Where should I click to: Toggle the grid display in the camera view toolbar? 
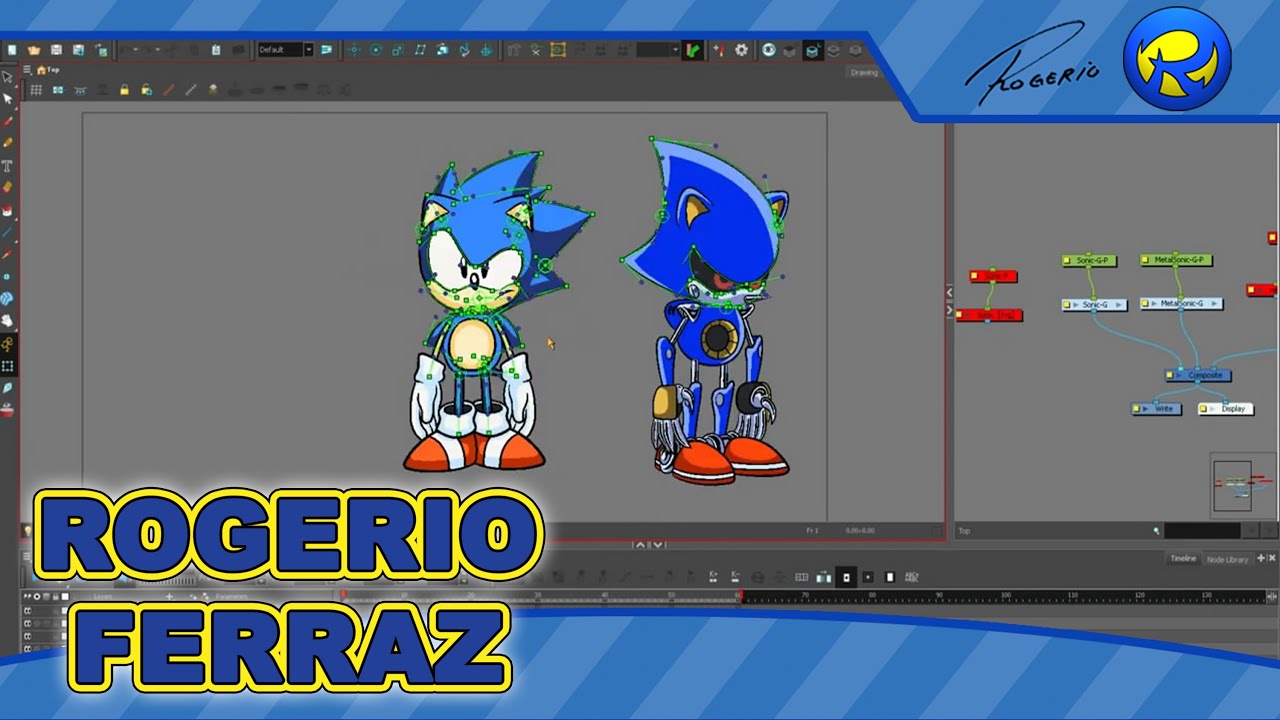pos(36,90)
